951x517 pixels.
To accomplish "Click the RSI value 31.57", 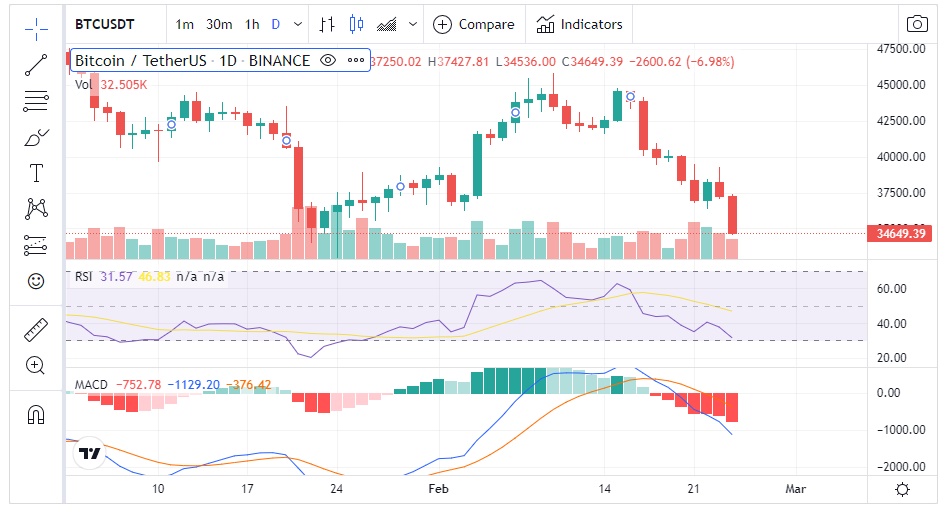I will pyautogui.click(x=116, y=277).
